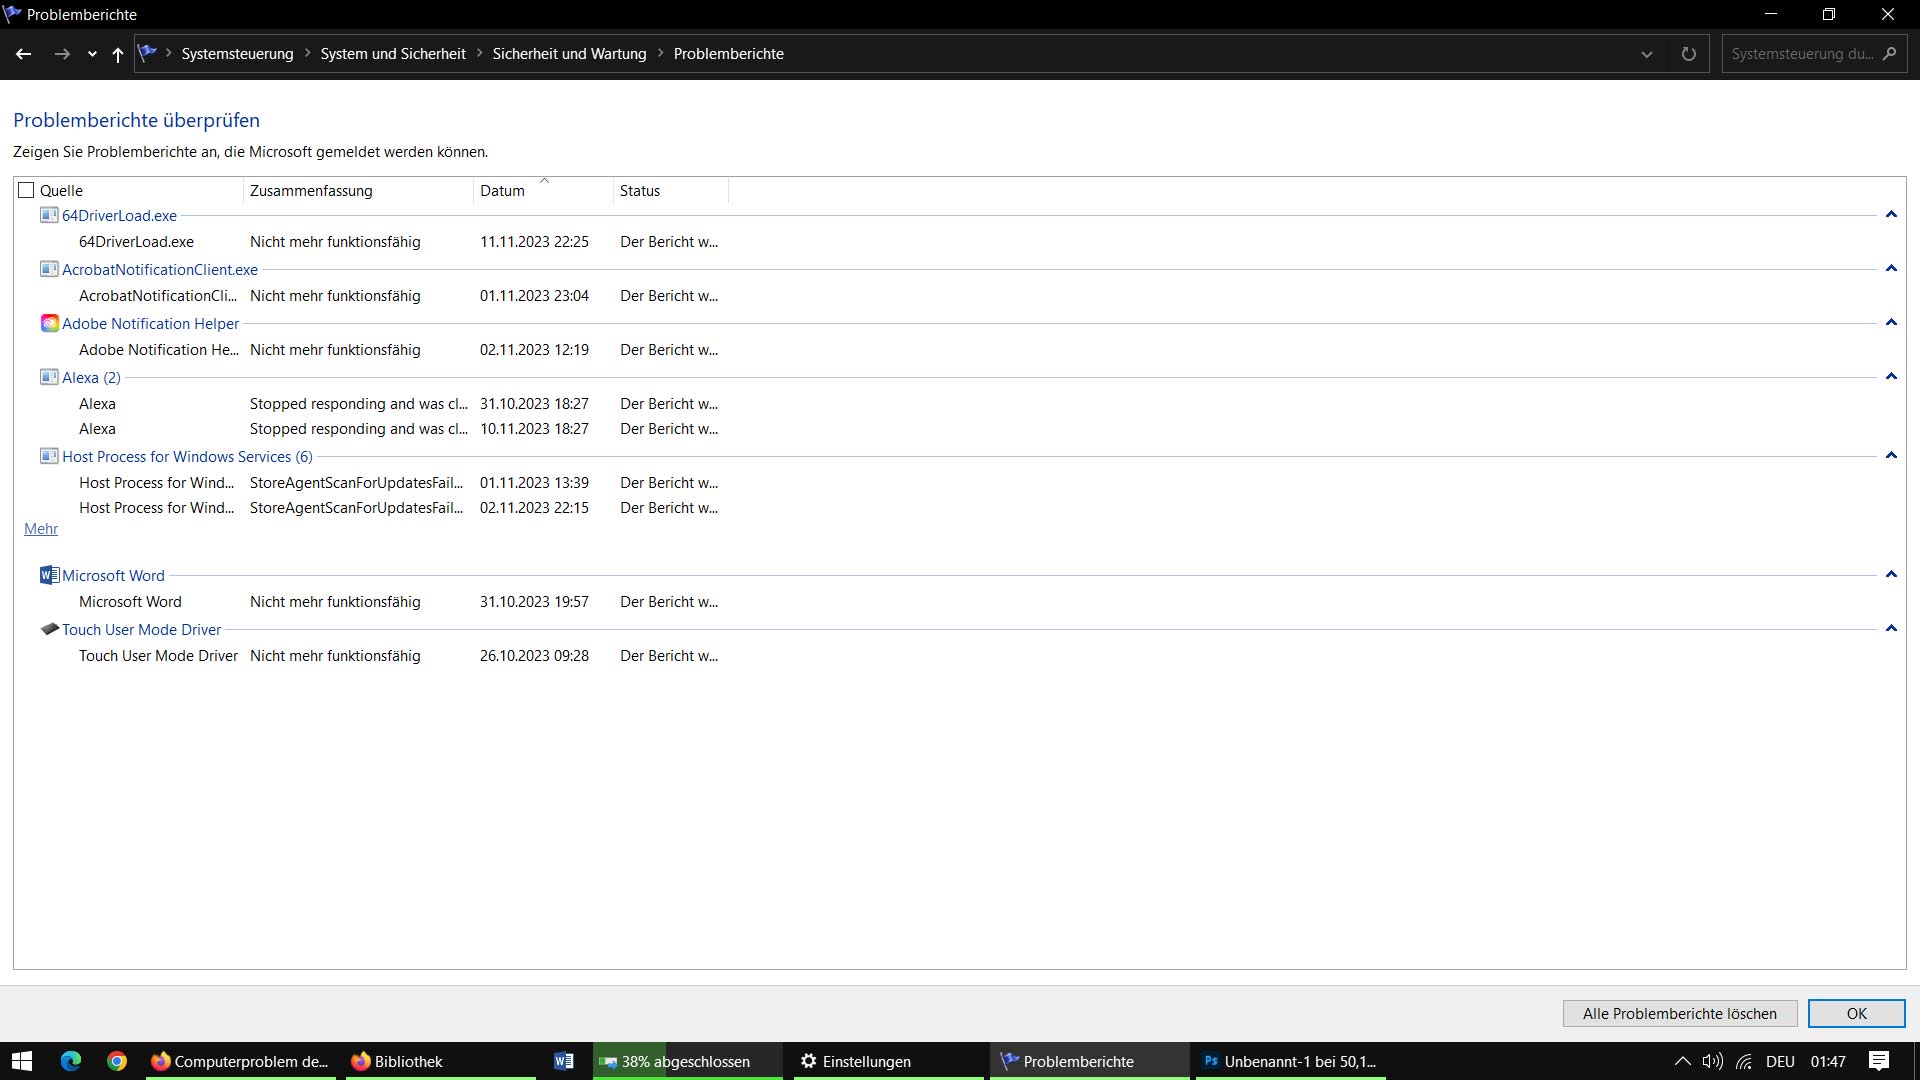Click in the Systemsteuerung search field
Image resolution: width=1920 pixels, height=1080 pixels.
pyautogui.click(x=1801, y=54)
